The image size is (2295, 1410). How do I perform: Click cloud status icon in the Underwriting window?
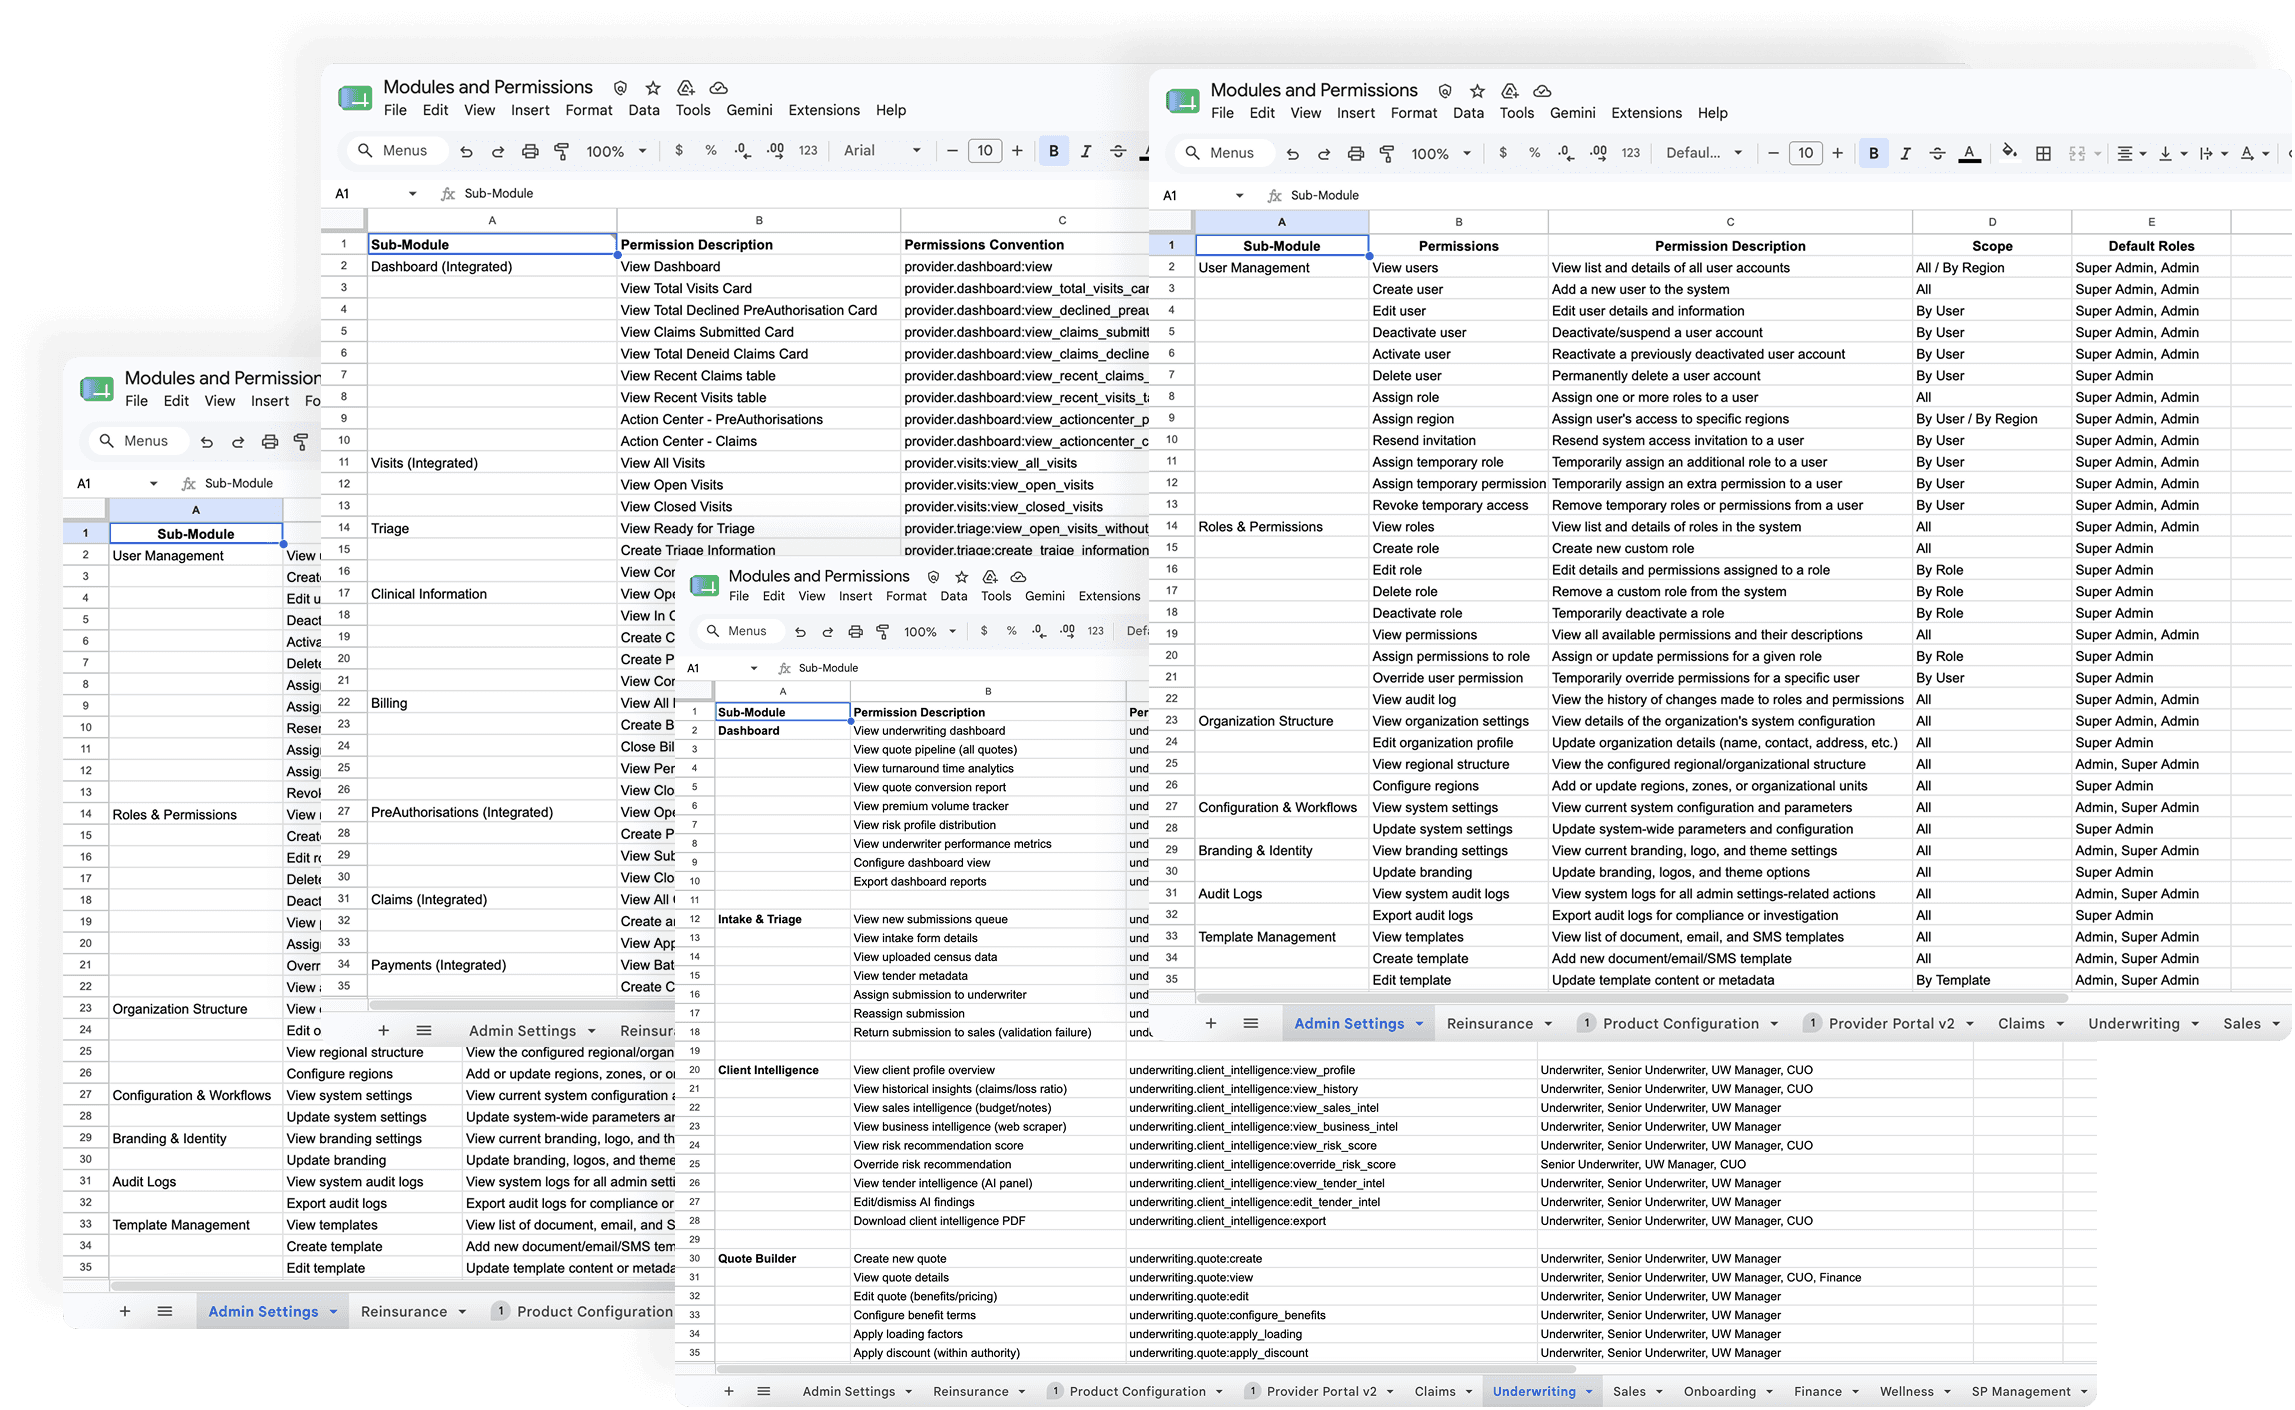click(1018, 577)
